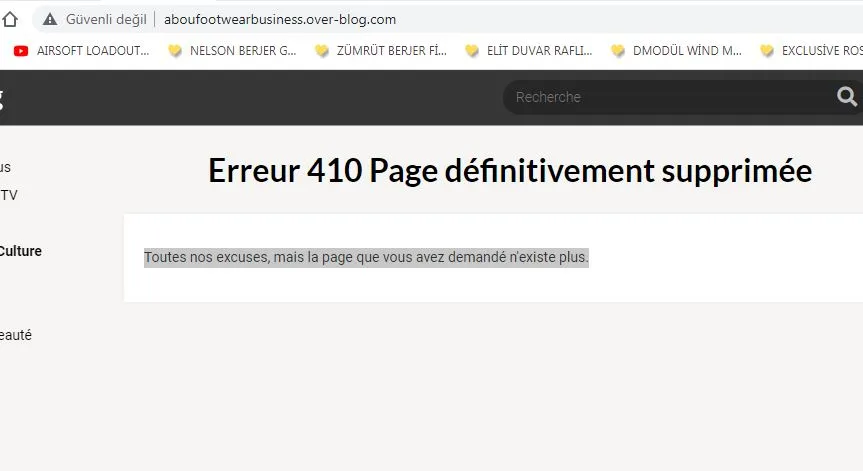Click the Erreur 410 page heading
Image resolution: width=863 pixels, height=471 pixels.
tap(509, 171)
